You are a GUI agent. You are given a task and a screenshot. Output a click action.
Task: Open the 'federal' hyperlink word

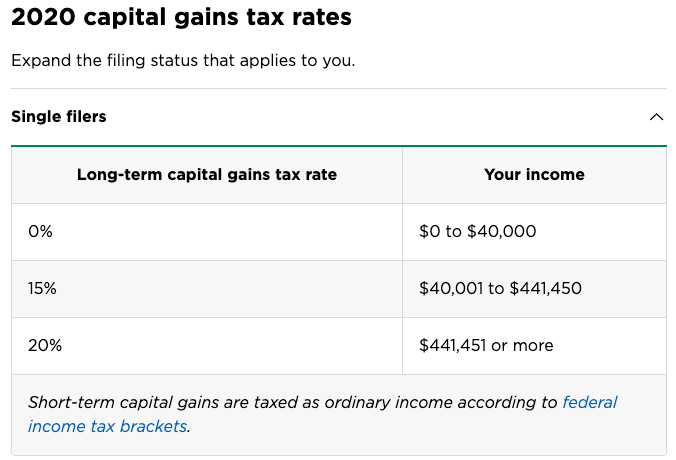pyautogui.click(x=590, y=402)
